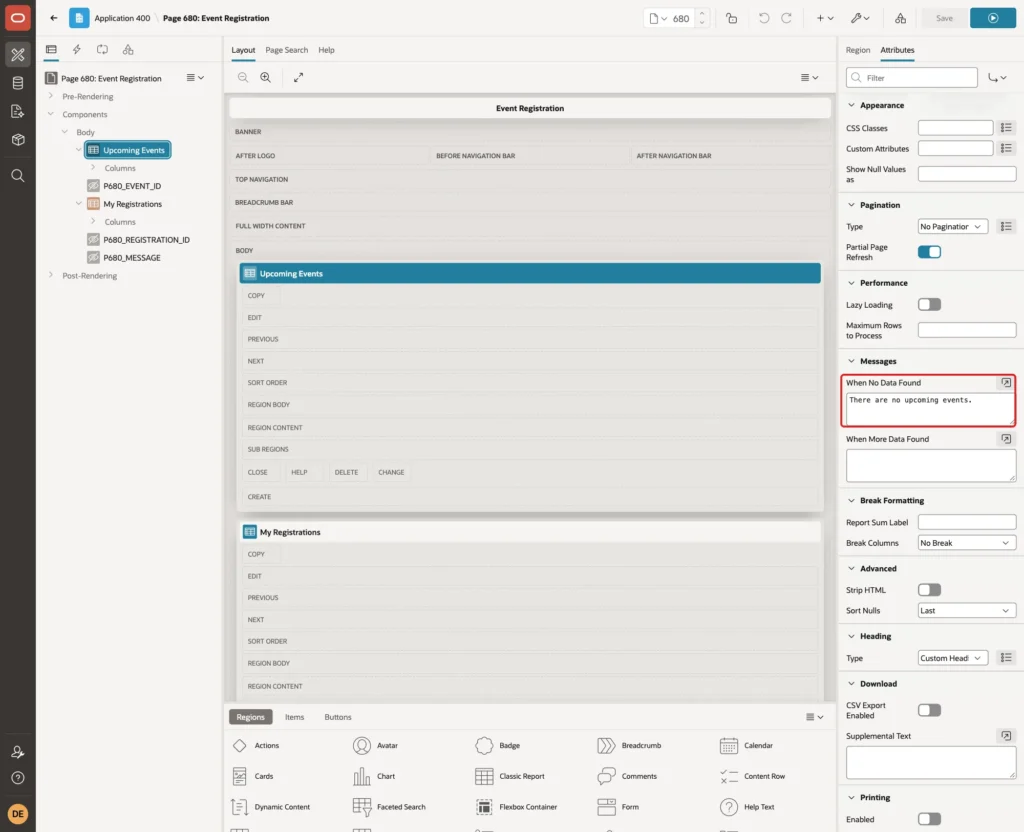Open Break Columns dropdown
Image resolution: width=1024 pixels, height=832 pixels.
click(967, 543)
